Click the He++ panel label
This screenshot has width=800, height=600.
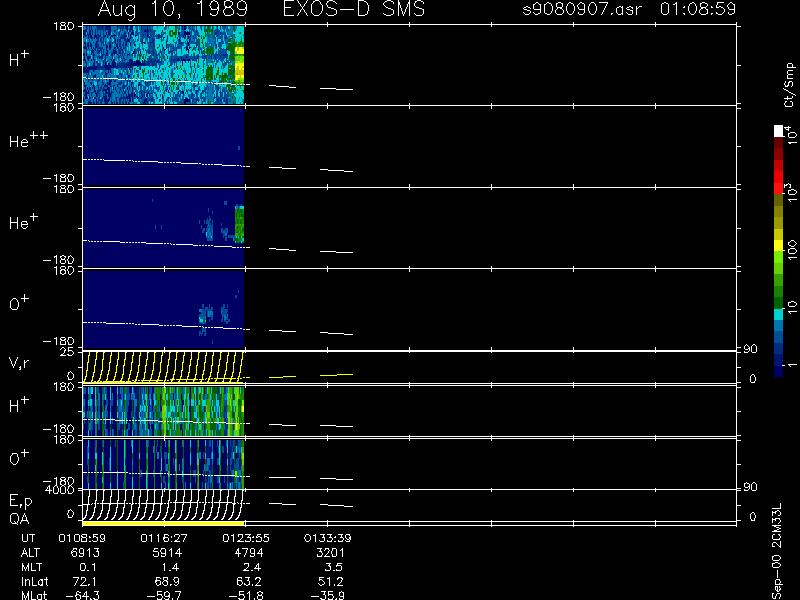coord(29,140)
